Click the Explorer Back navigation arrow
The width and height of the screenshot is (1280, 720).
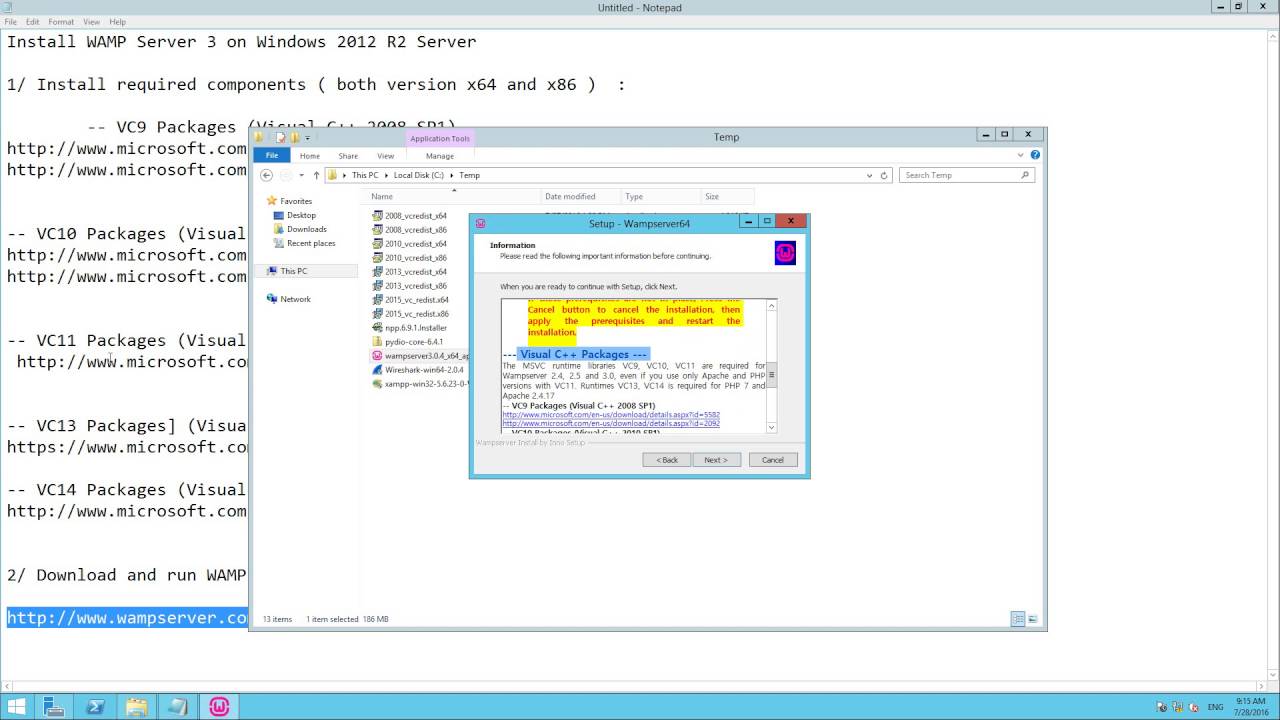(266, 175)
